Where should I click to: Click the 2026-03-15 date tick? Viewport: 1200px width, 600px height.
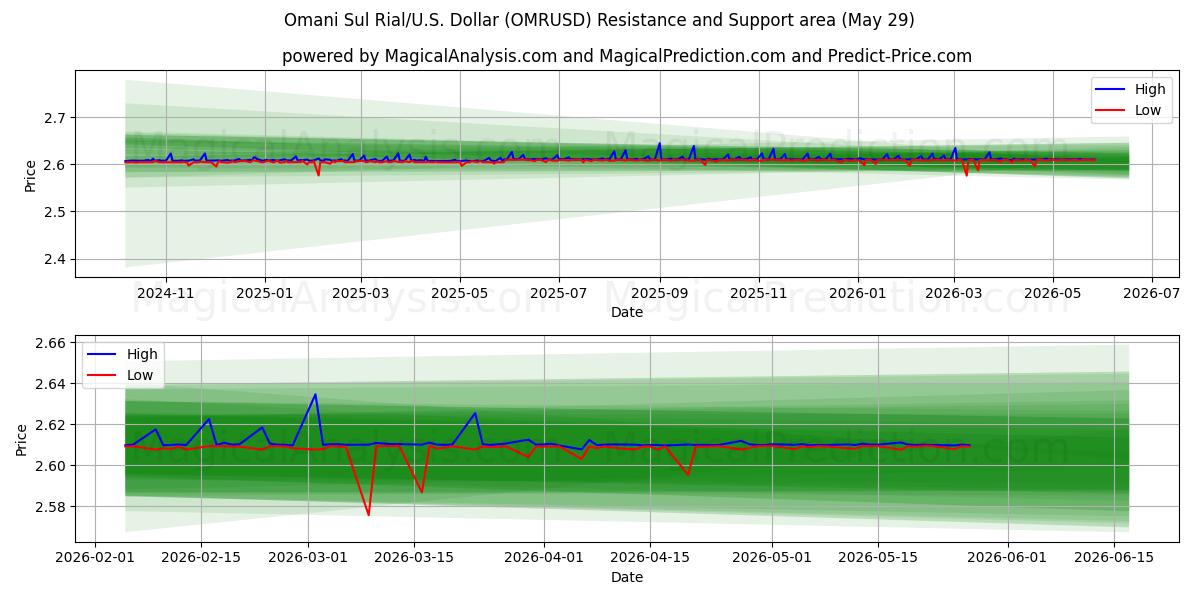[x=414, y=558]
